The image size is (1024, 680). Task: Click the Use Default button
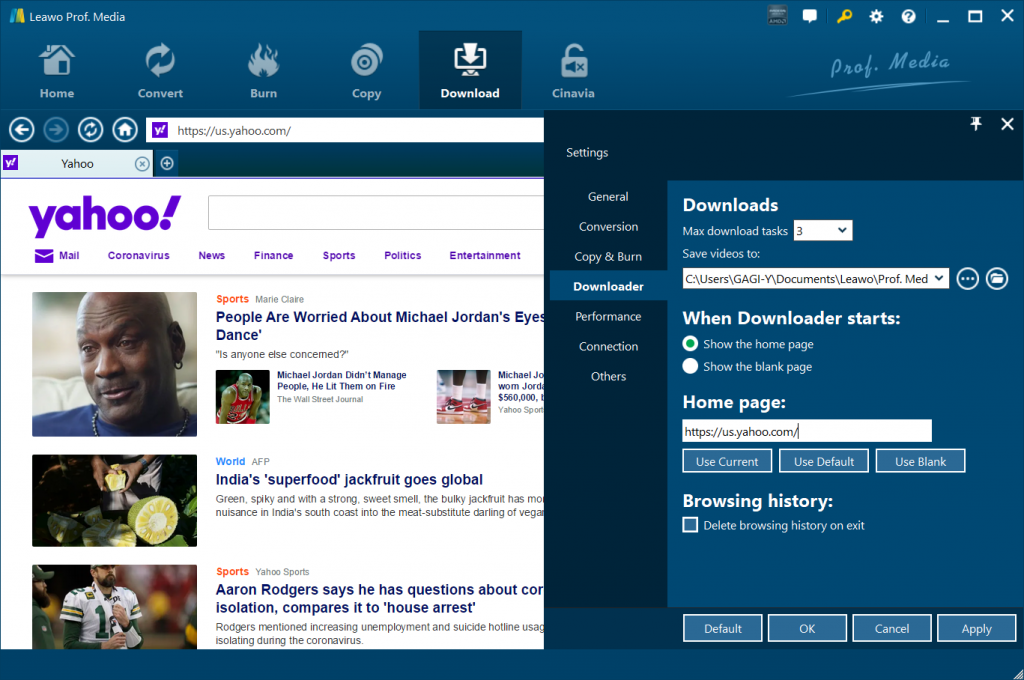[824, 461]
